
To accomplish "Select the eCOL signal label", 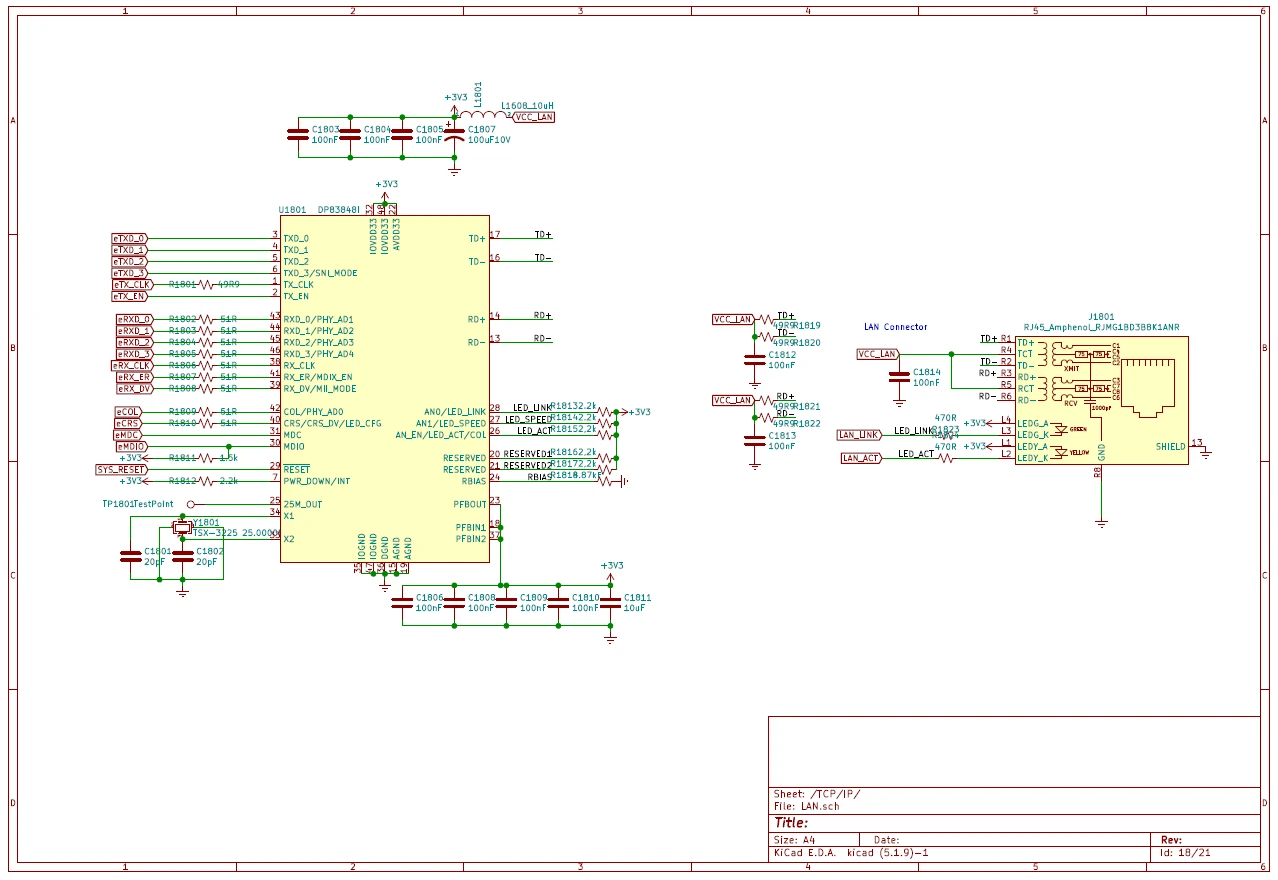I will [128, 411].
